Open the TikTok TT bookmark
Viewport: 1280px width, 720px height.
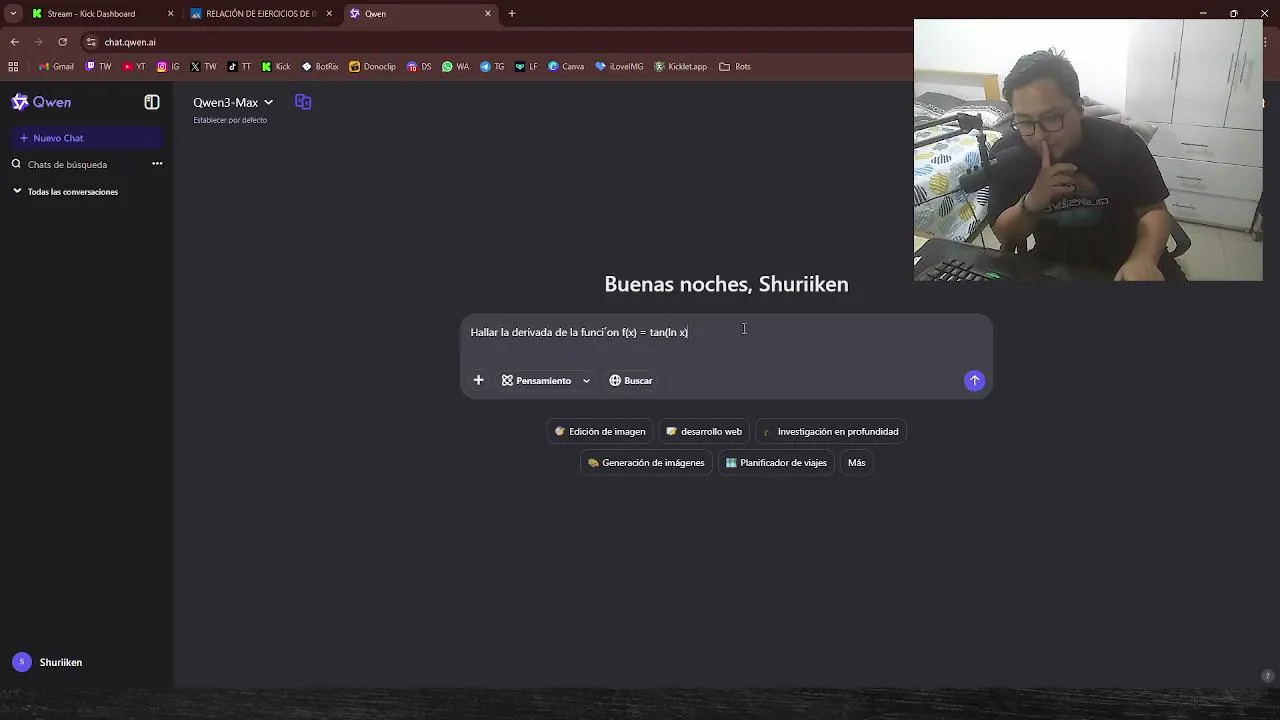coord(239,67)
